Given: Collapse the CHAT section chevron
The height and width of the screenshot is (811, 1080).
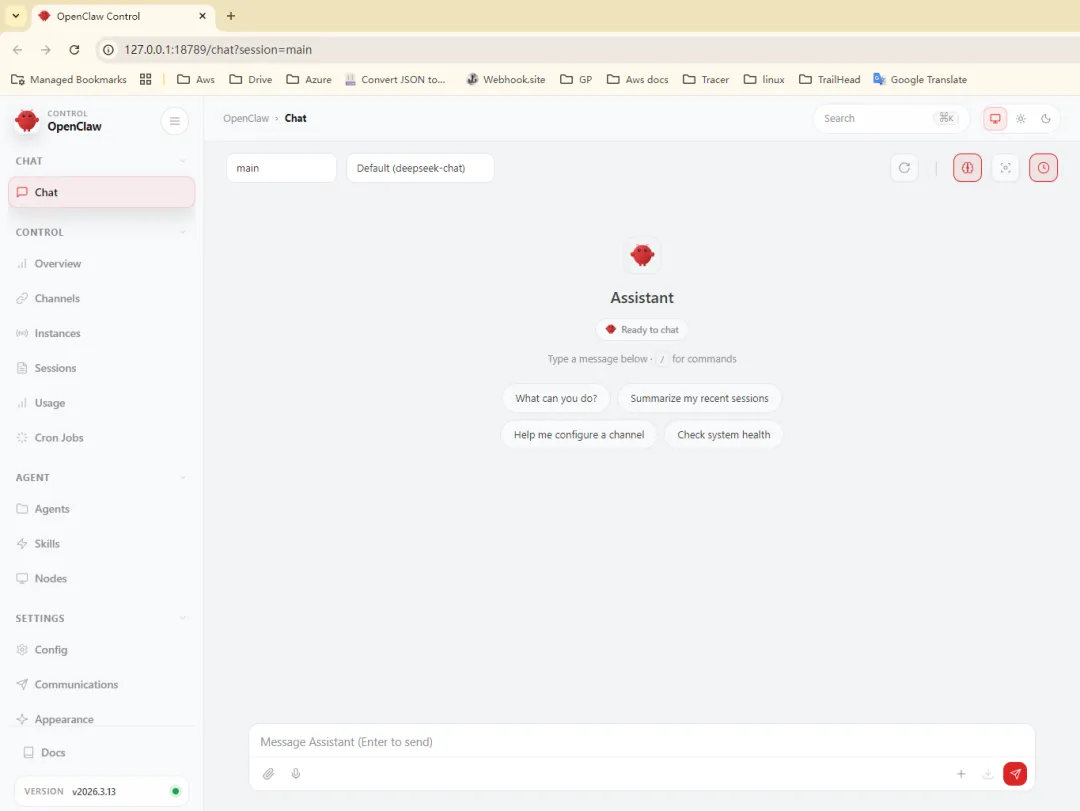Looking at the screenshot, I should tap(183, 161).
